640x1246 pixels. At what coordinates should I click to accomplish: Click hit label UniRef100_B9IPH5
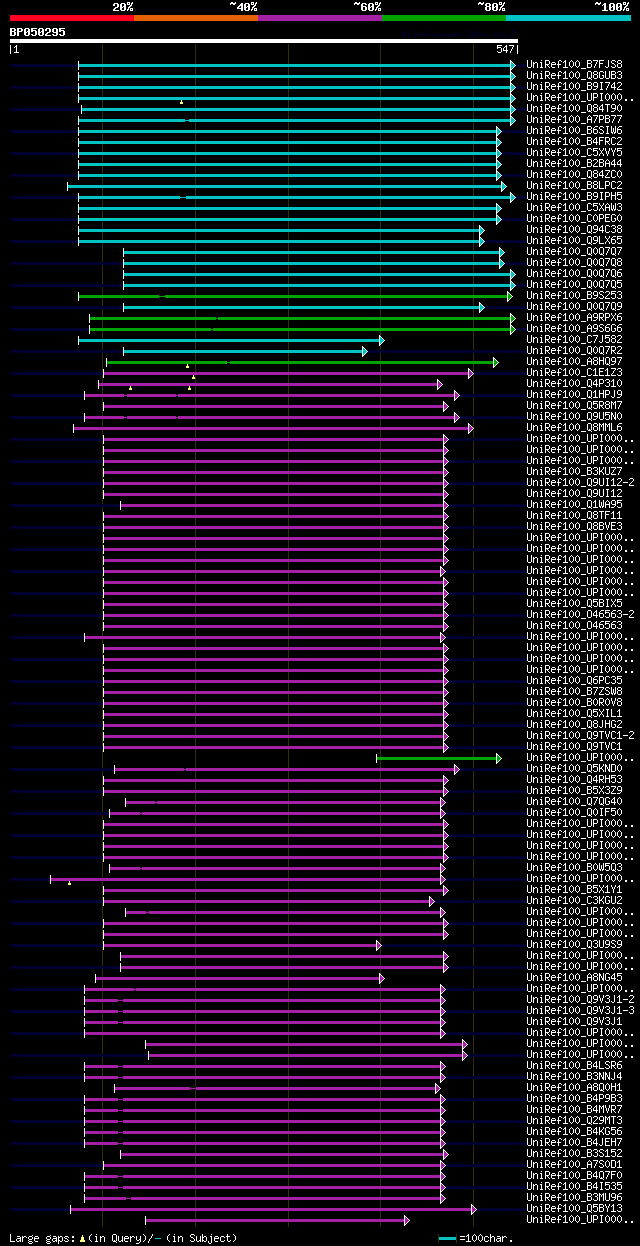[x=574, y=196]
